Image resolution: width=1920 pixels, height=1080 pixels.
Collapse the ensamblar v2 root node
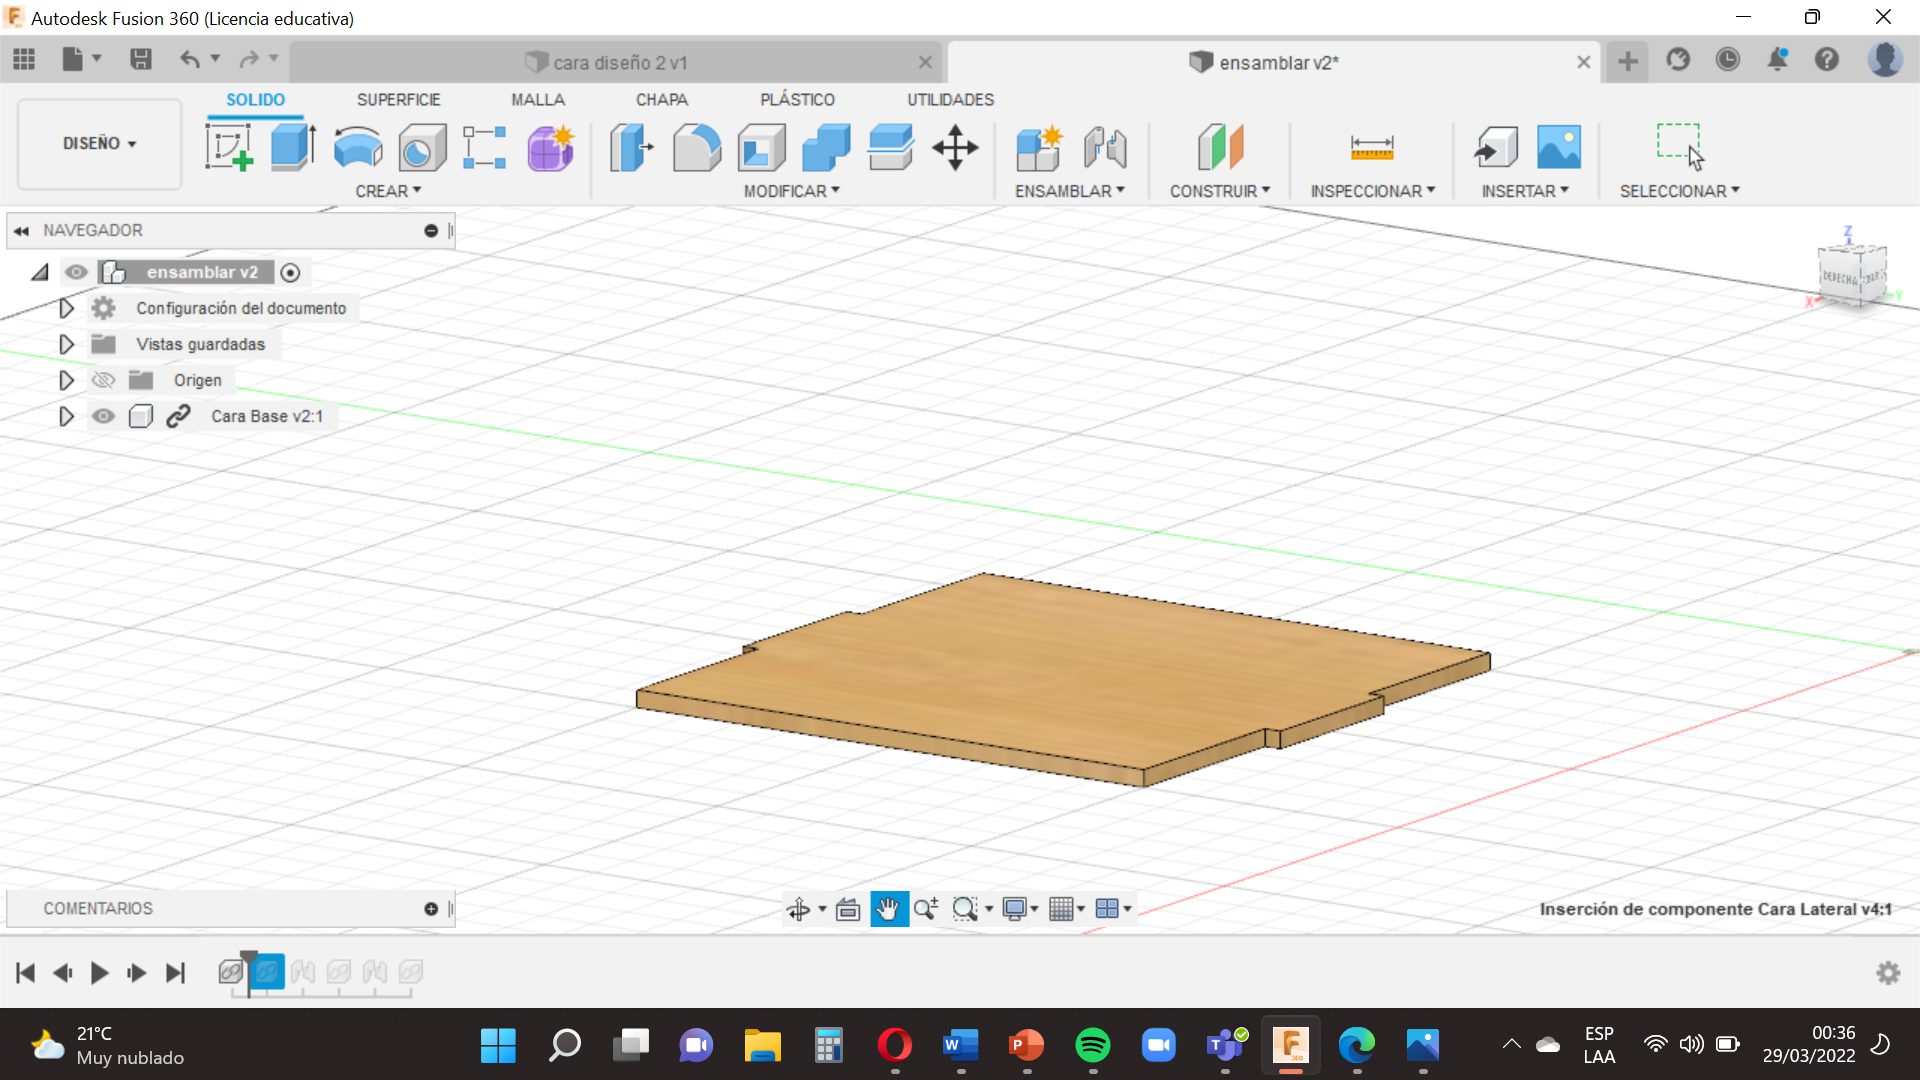tap(40, 272)
